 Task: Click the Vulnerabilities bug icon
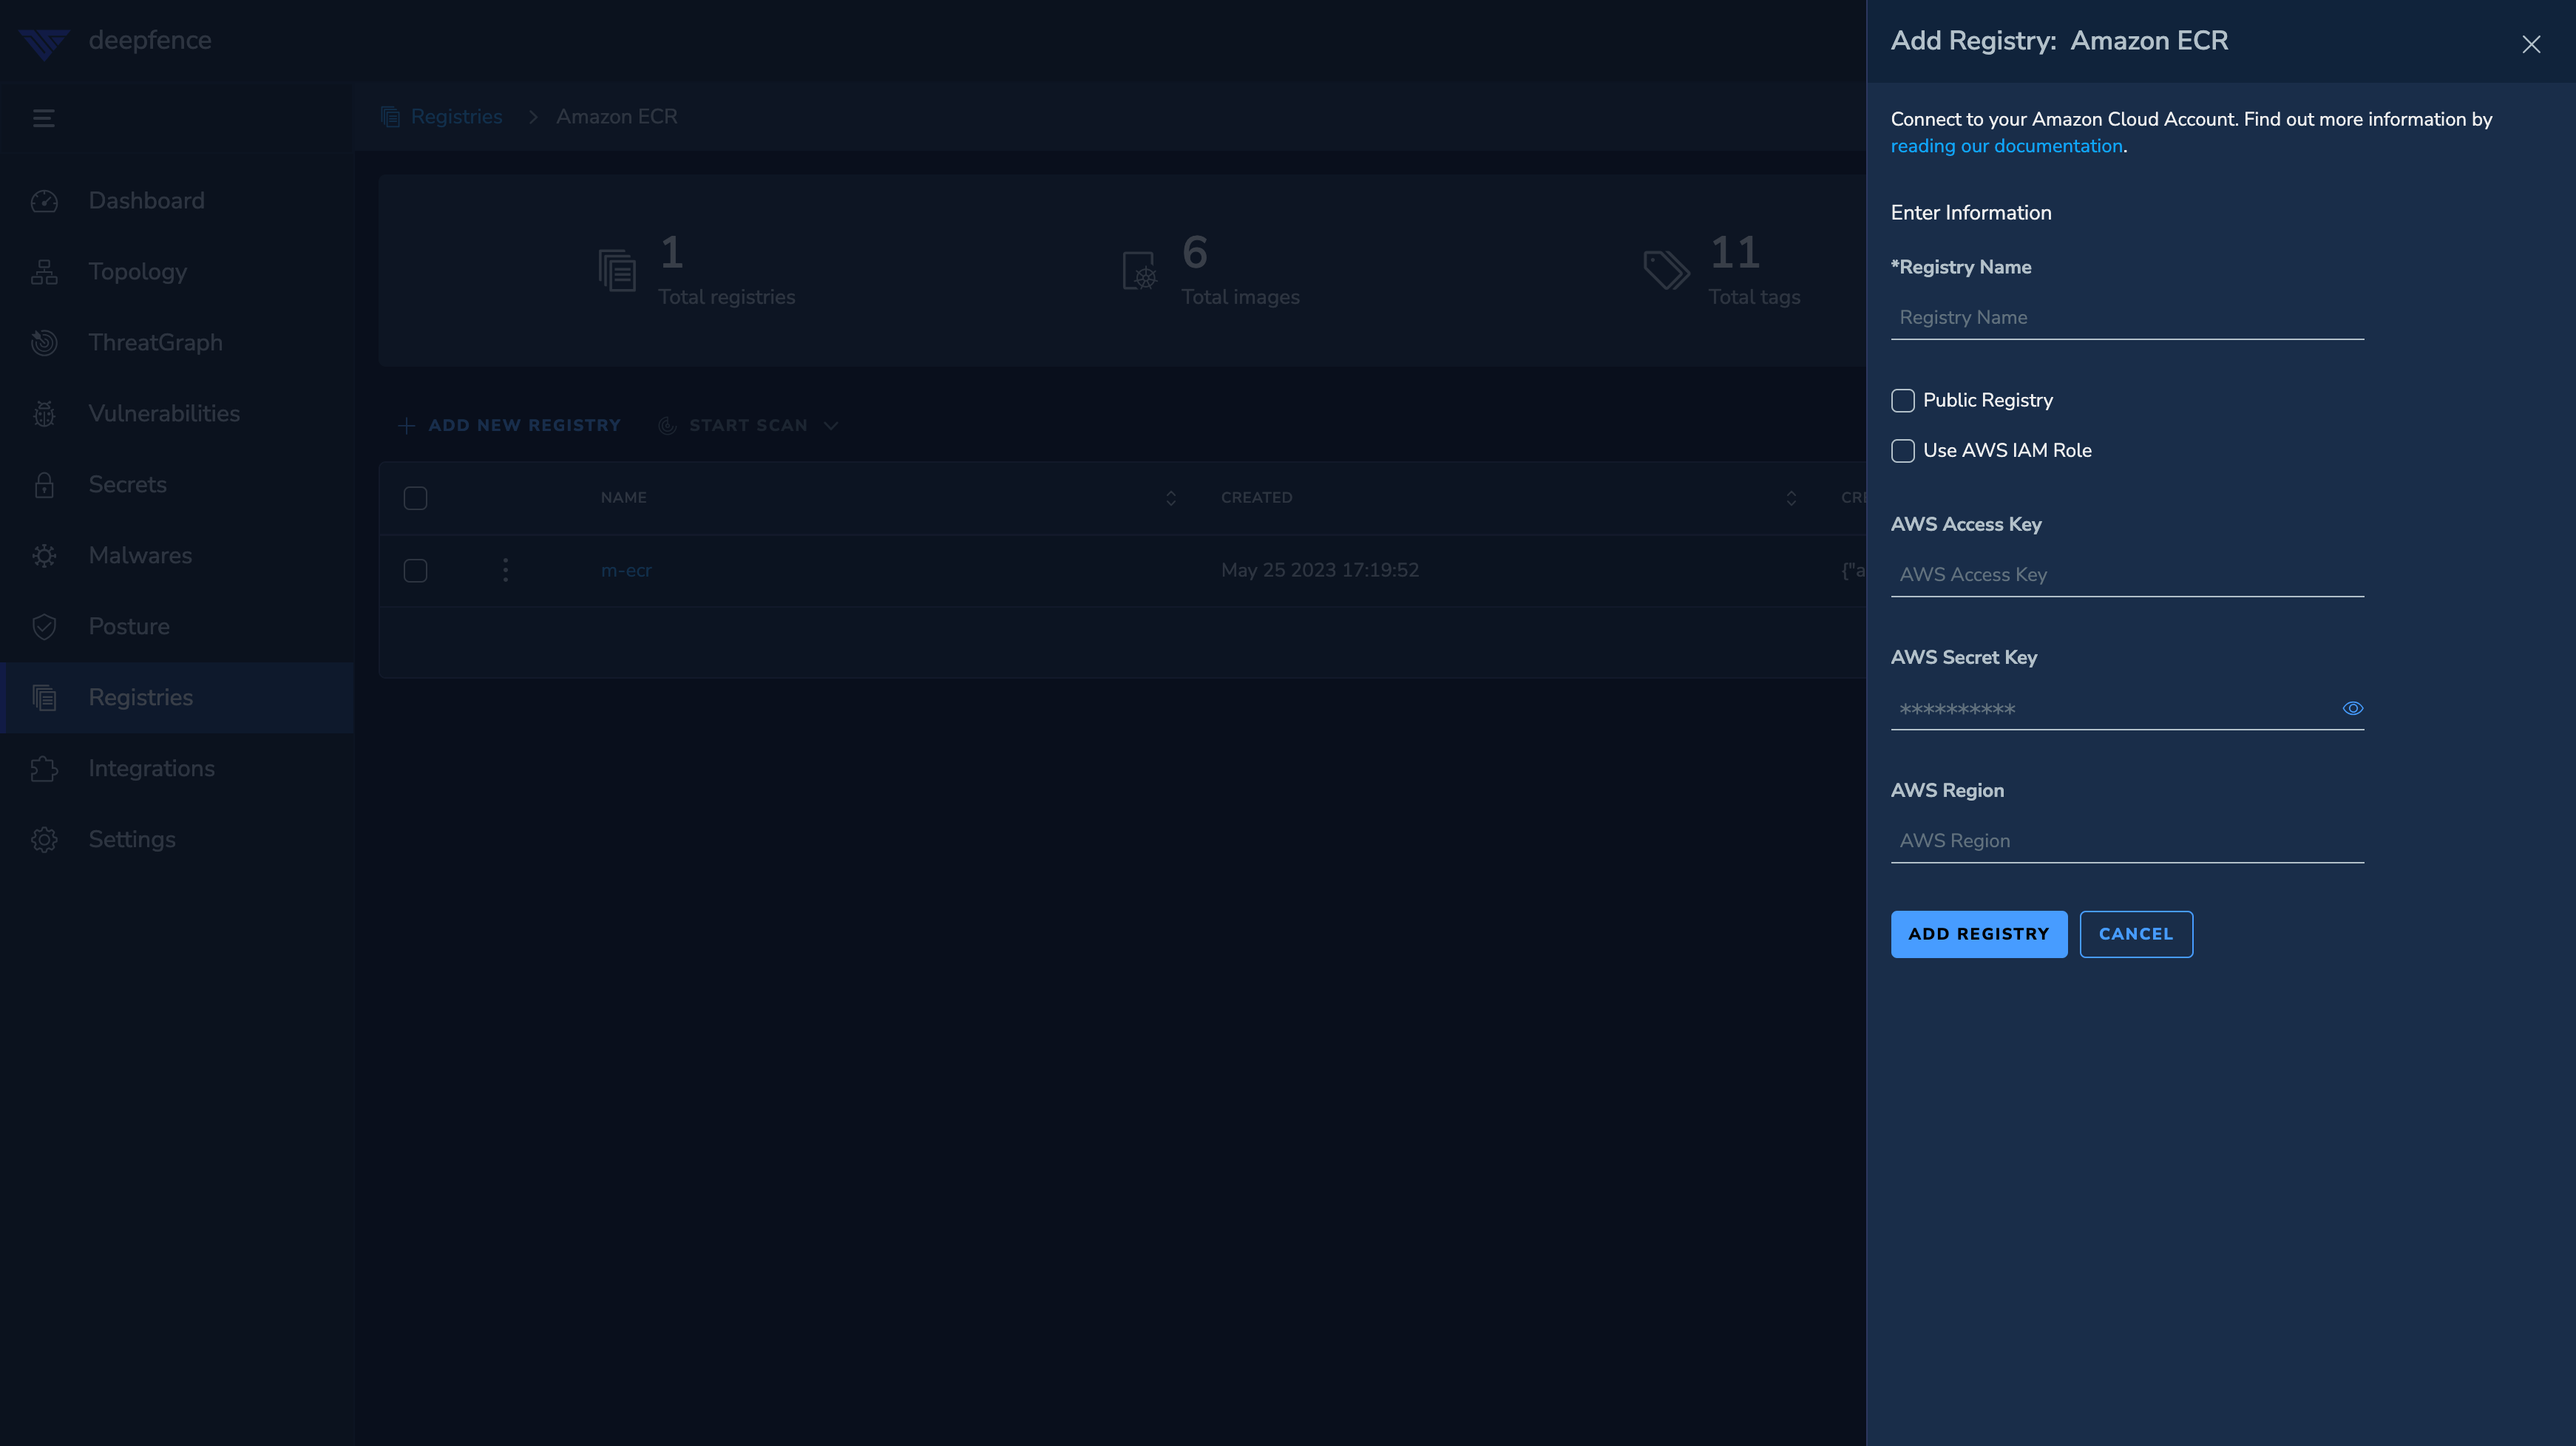(44, 414)
